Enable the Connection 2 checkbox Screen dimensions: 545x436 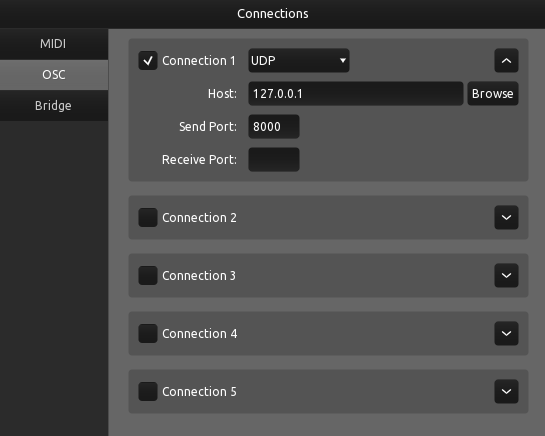point(148,218)
